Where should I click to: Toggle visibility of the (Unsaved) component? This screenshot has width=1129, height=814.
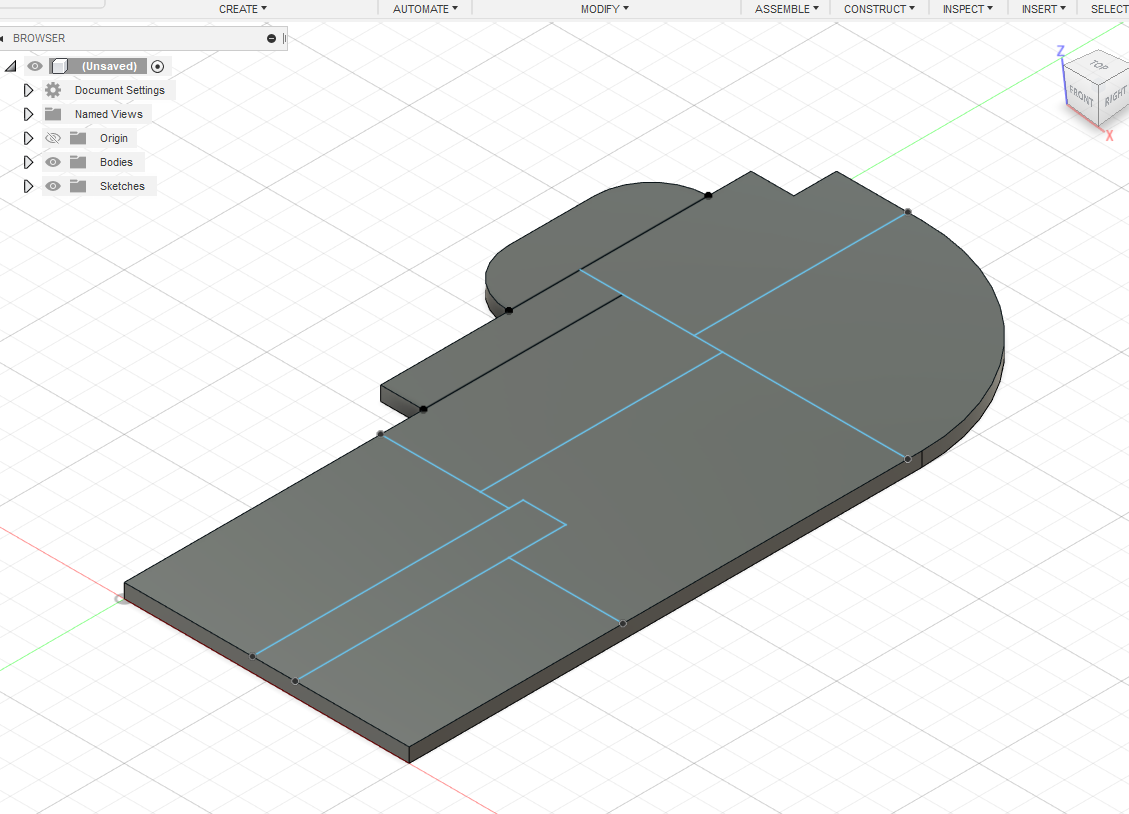coord(35,66)
